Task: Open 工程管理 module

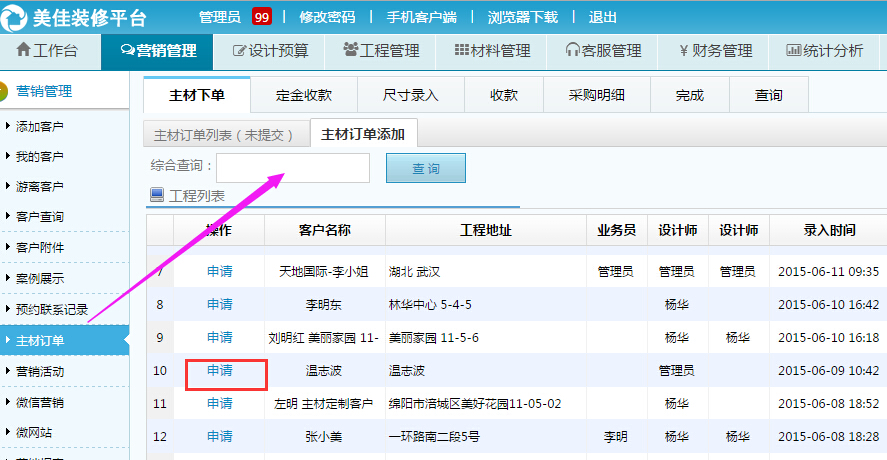Action: point(381,51)
